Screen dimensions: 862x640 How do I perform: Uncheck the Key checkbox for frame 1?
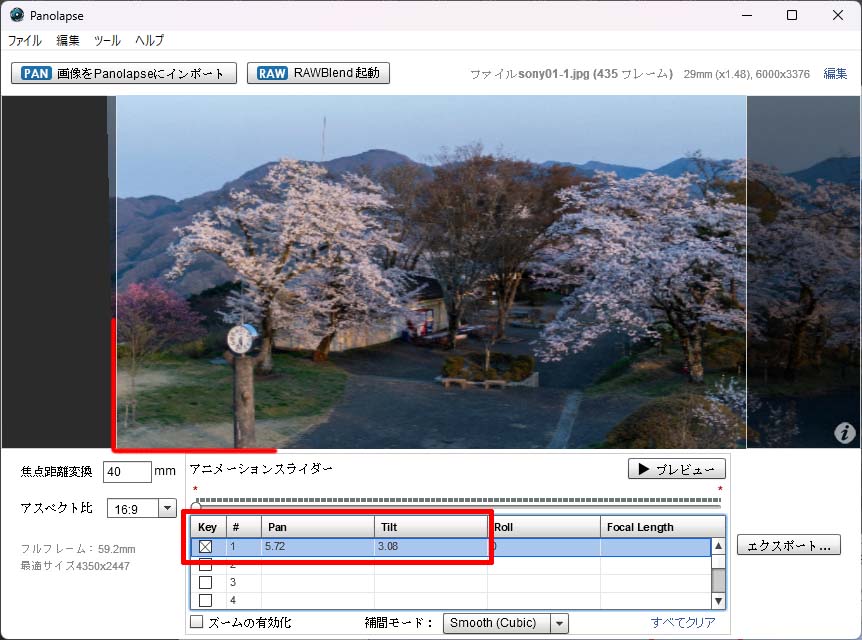(206, 547)
